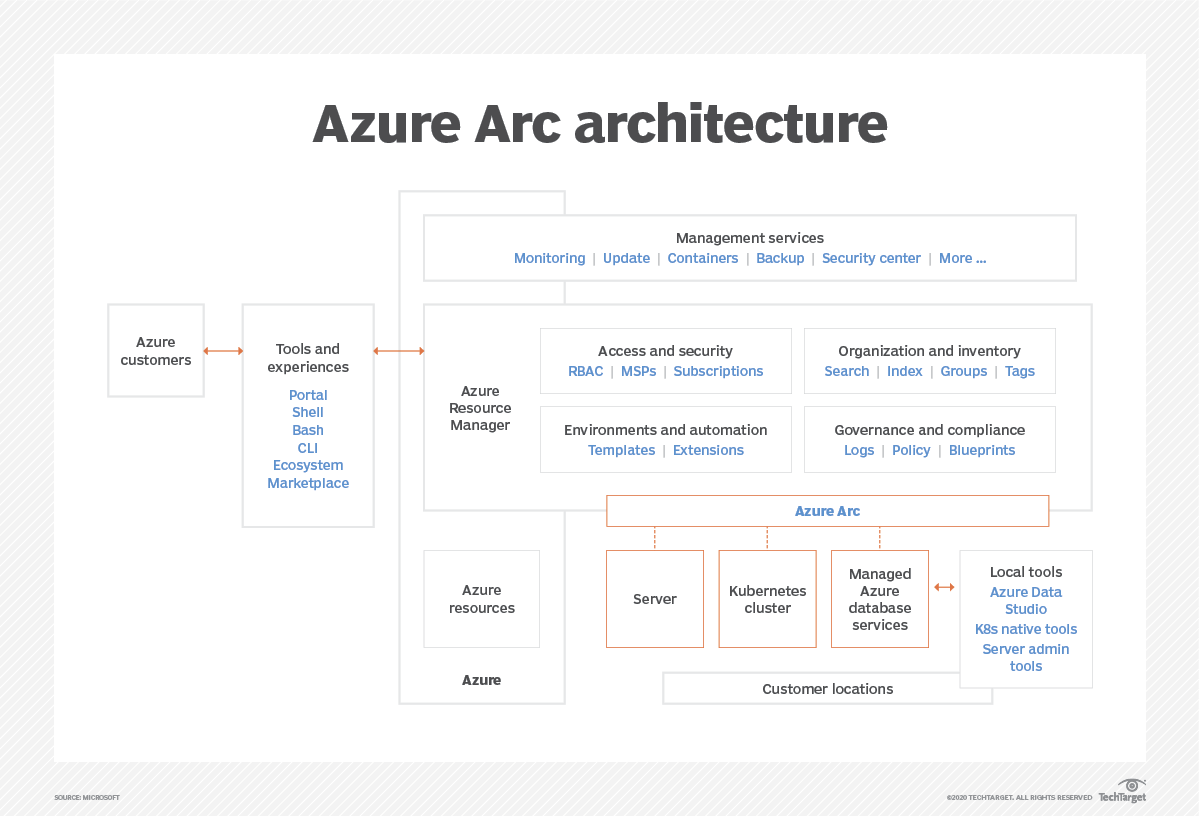Viewport: 1200px width, 816px height.
Task: Open the Azure Data Studio link in Local tools
Action: [1026, 600]
